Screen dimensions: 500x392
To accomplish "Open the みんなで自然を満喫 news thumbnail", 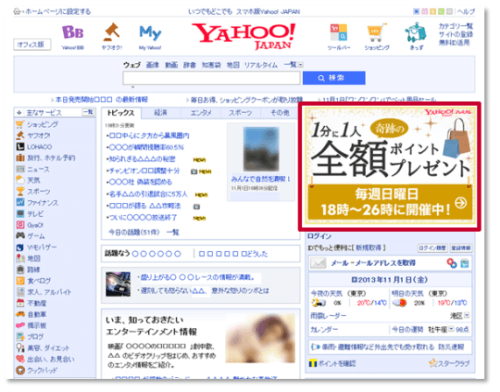I will click(261, 149).
